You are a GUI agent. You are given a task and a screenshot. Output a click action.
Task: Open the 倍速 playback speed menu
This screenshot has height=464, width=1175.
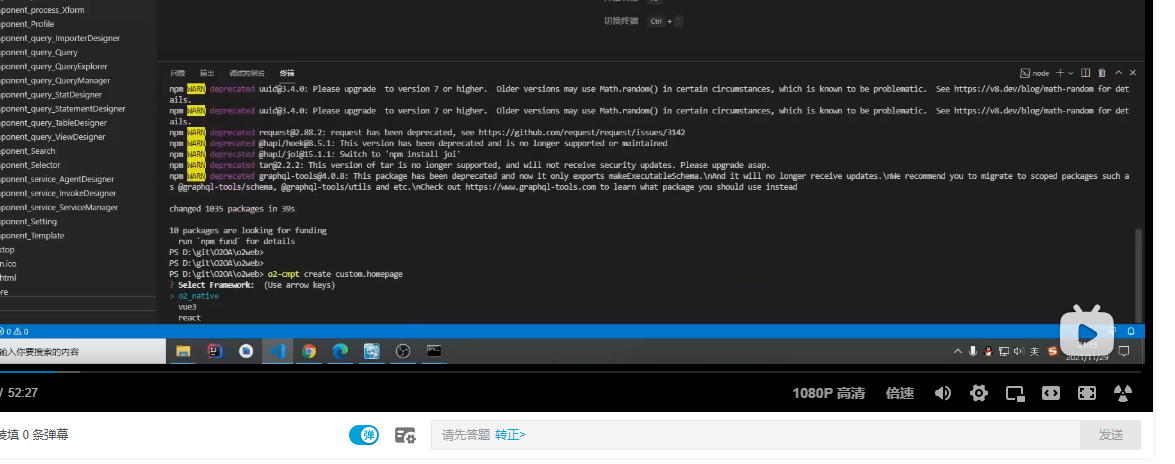click(899, 393)
